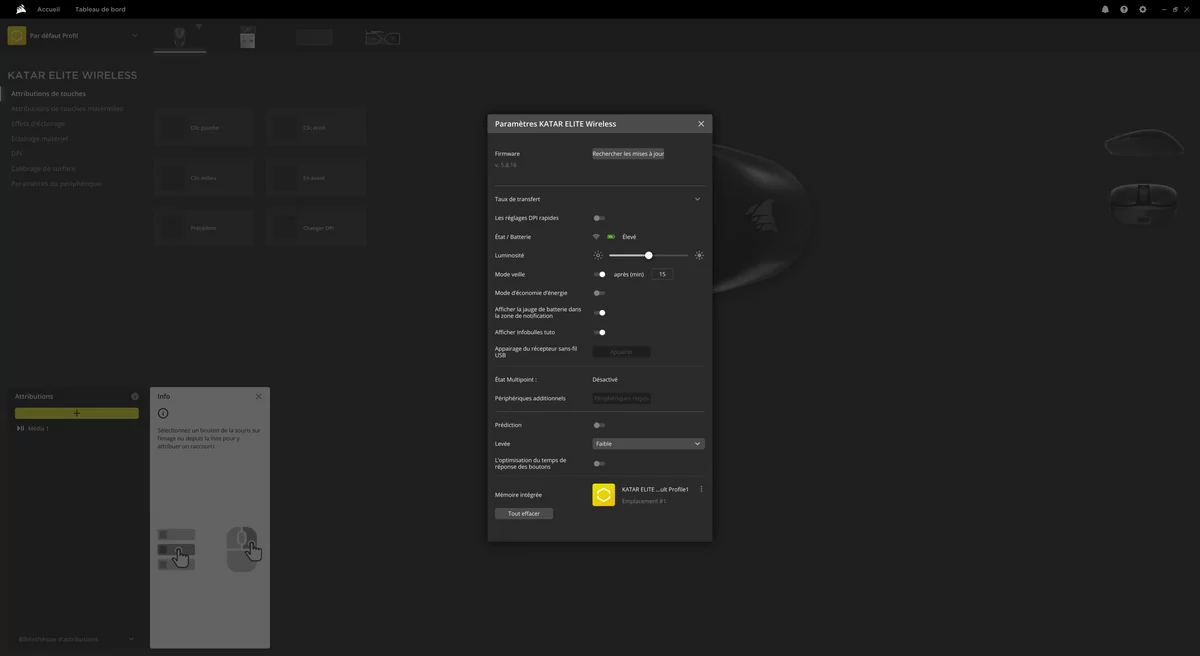Click KATAR ELITE ...ult Profile1 memory slot
Screen dimensions: 1200x656
click(x=655, y=489)
